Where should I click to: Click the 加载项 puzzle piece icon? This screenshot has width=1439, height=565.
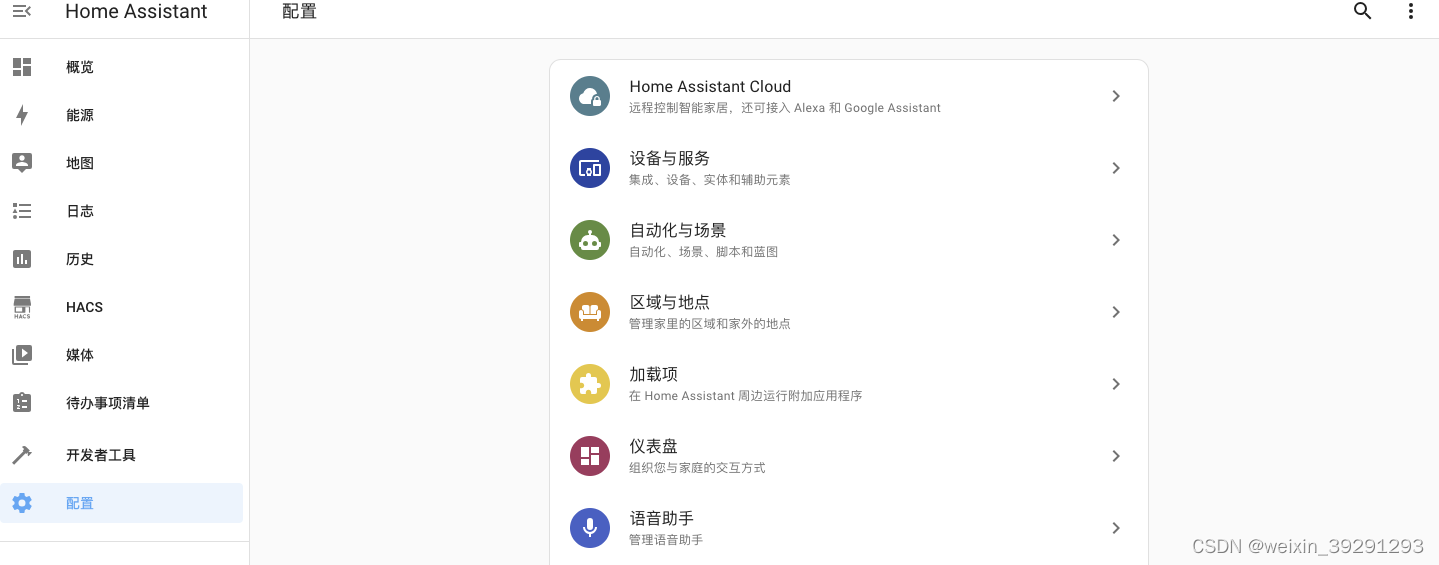[590, 384]
